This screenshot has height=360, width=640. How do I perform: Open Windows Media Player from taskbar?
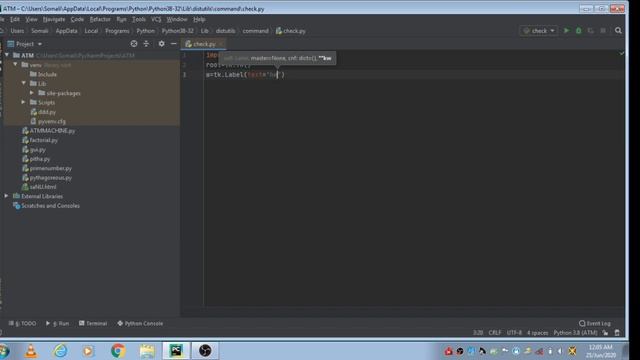[x=88, y=351]
